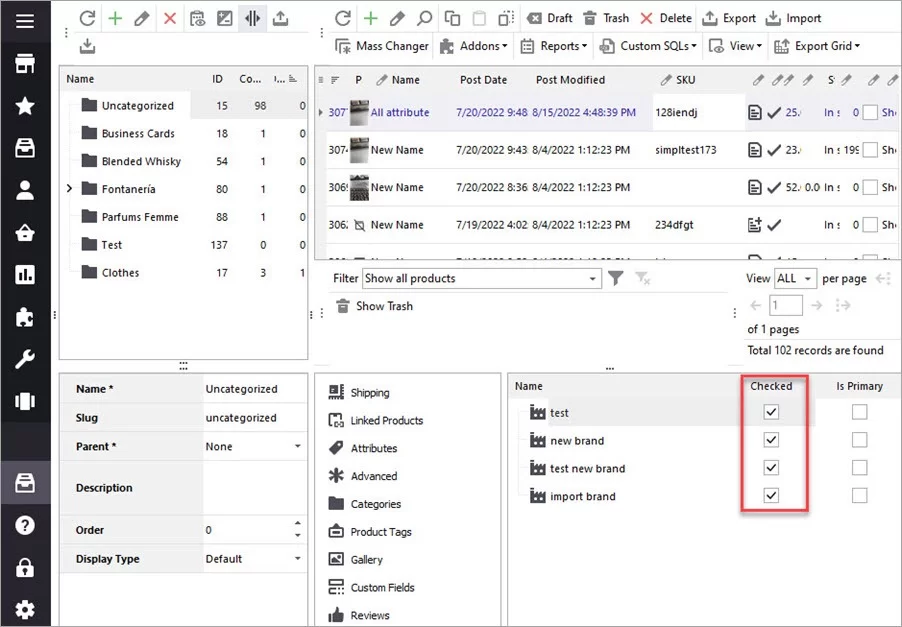Open the Mass Changer tool
The height and width of the screenshot is (627, 902).
coord(382,46)
